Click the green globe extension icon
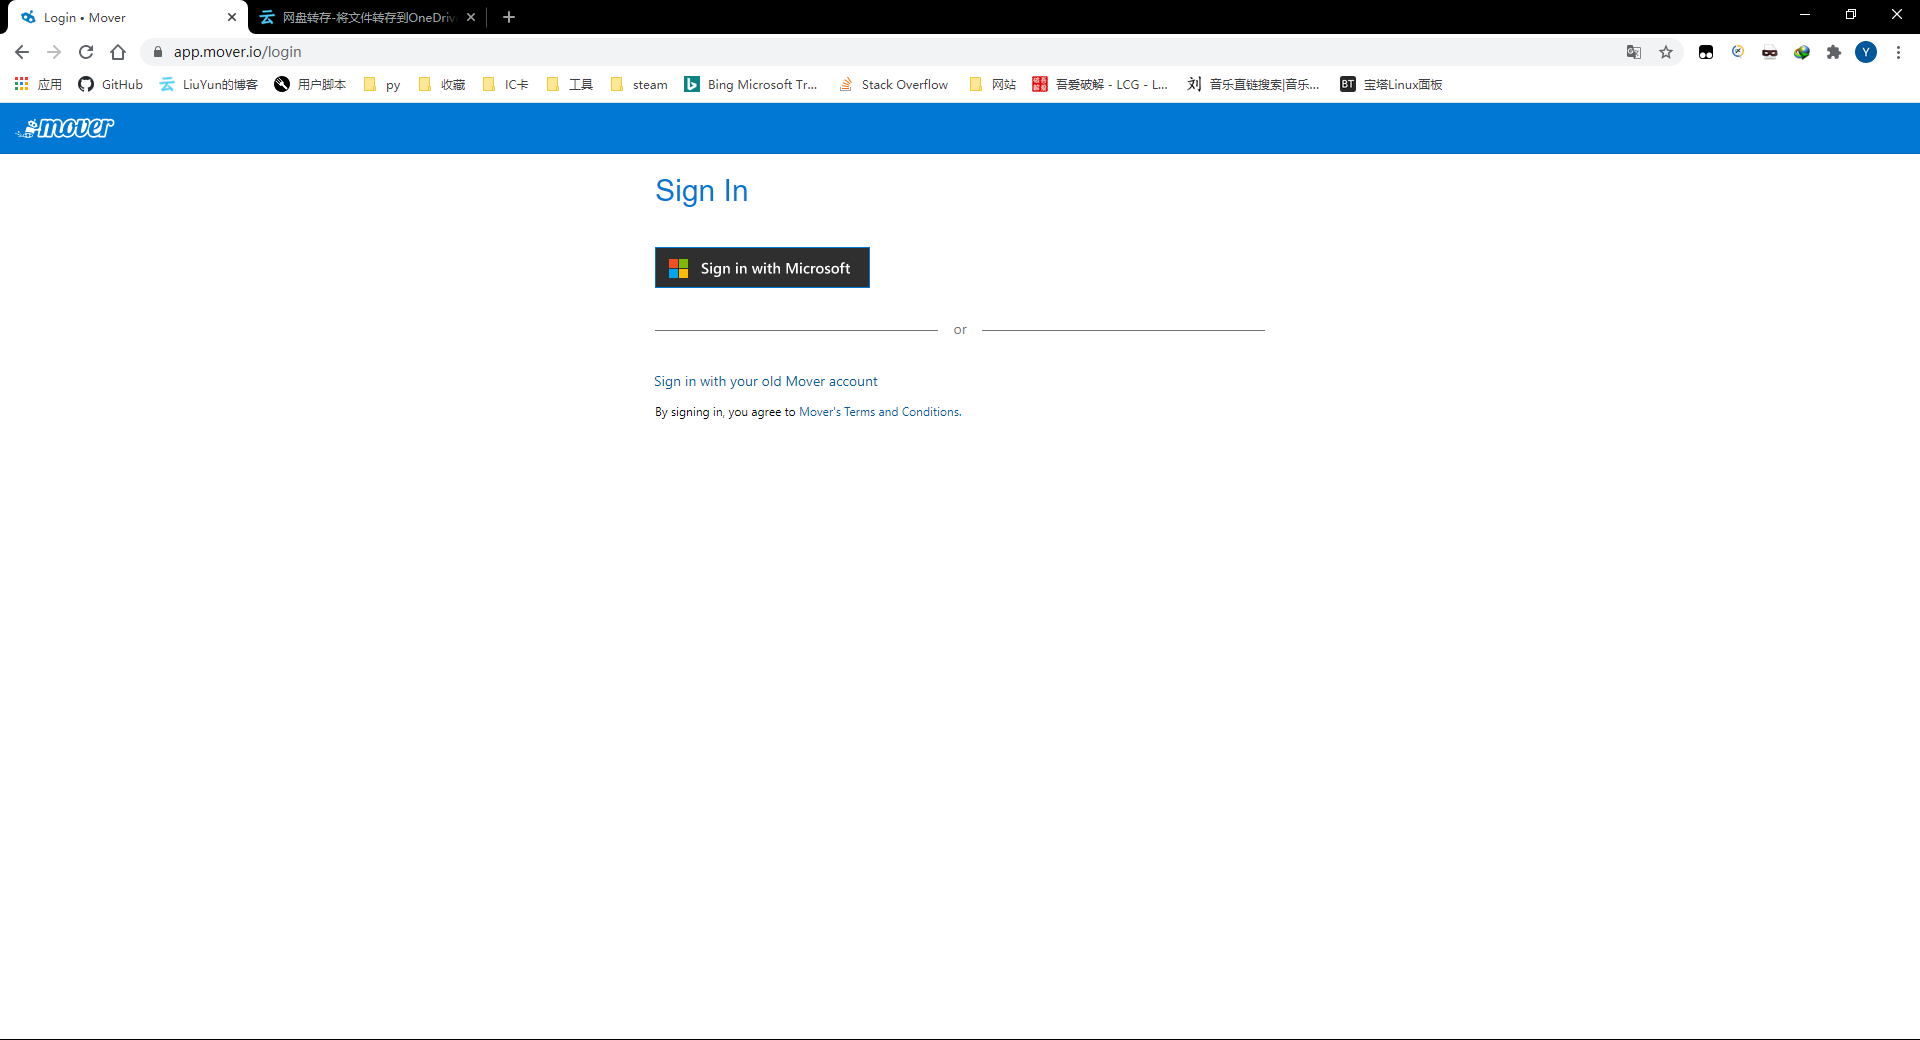The image size is (1920, 1040). pos(1802,52)
